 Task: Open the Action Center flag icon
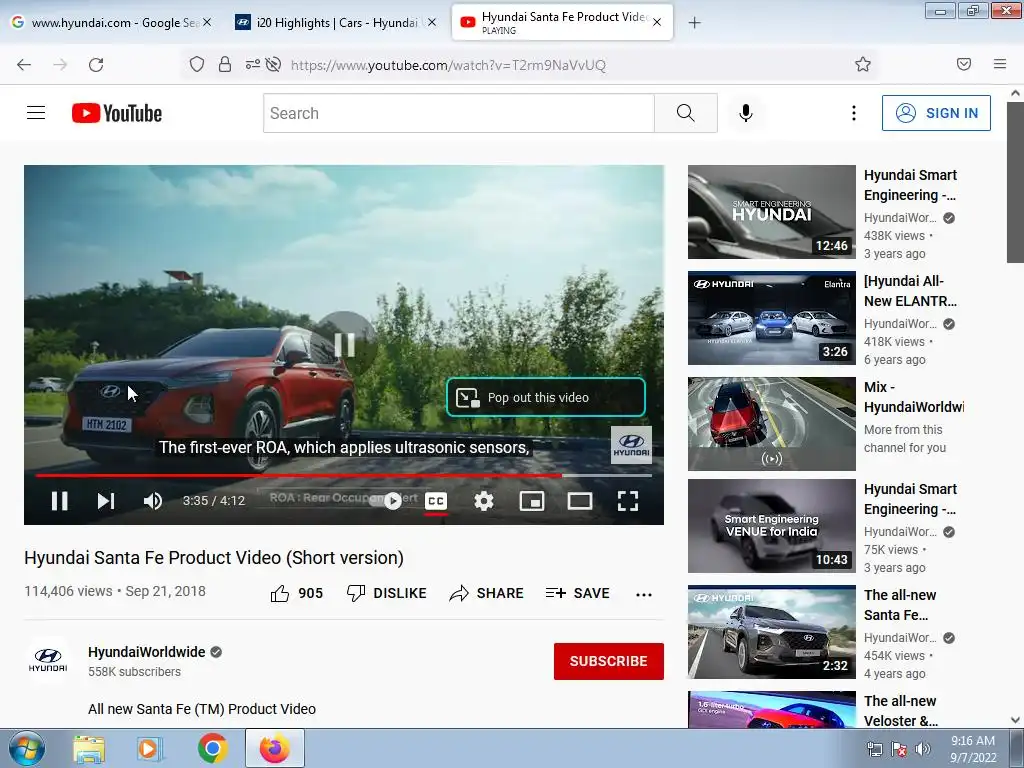899,749
